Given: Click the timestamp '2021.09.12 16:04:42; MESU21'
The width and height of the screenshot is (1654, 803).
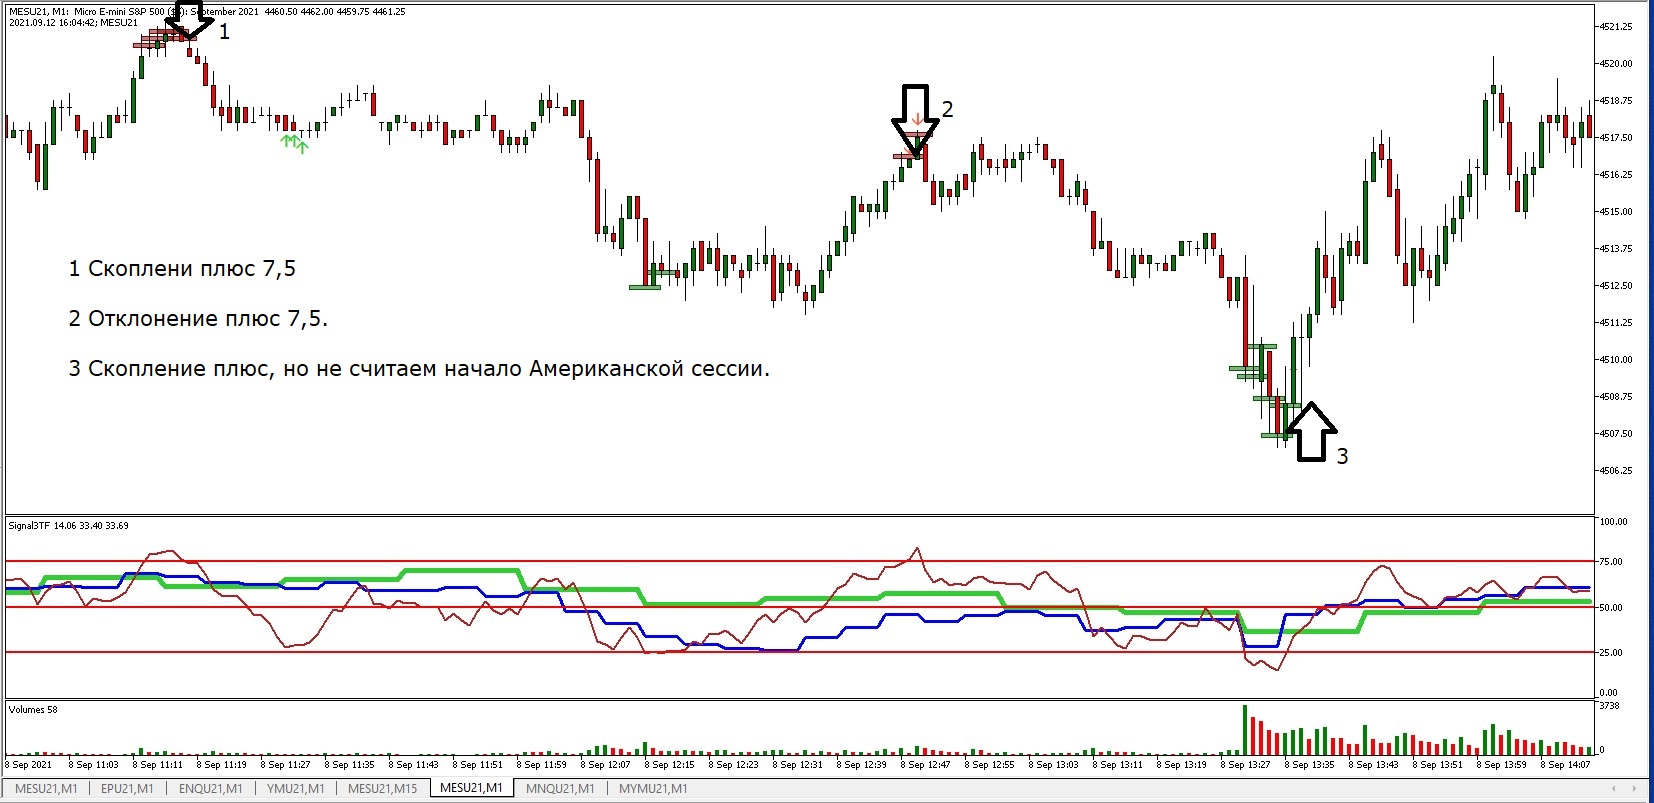Looking at the screenshot, I should point(74,23).
